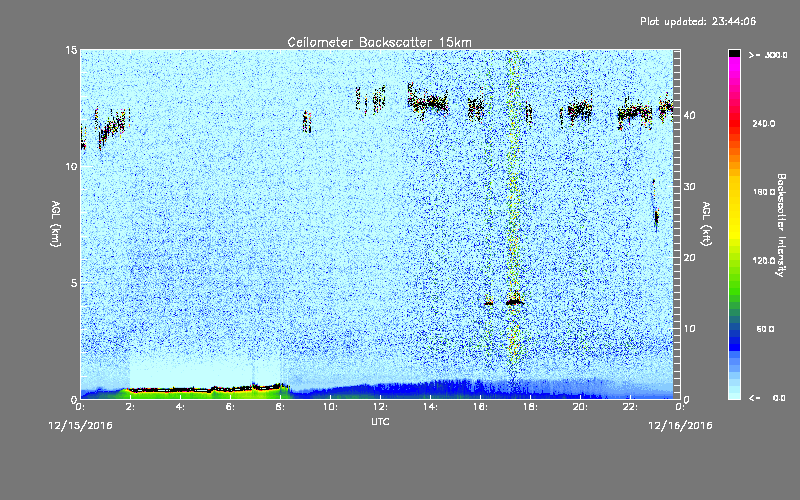The height and width of the screenshot is (500, 800).
Task: Click the right AGL (kft) axis label
Action: click(x=706, y=223)
